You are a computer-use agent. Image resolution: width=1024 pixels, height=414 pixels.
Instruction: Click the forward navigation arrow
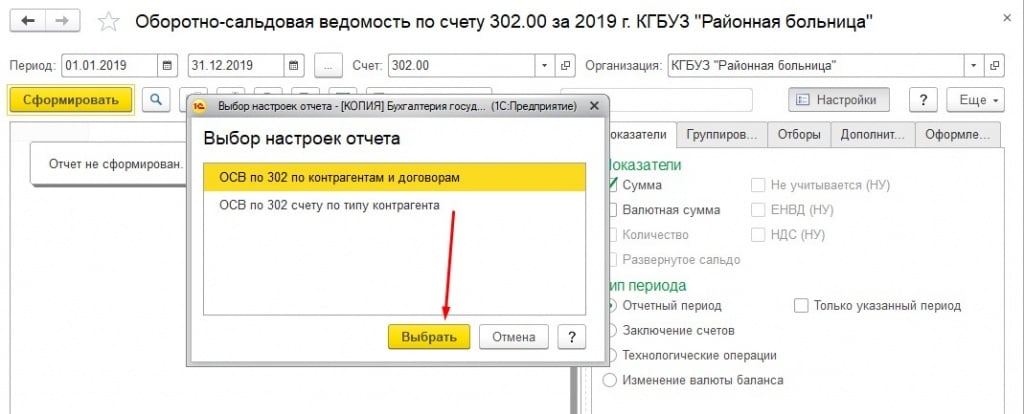[x=62, y=21]
